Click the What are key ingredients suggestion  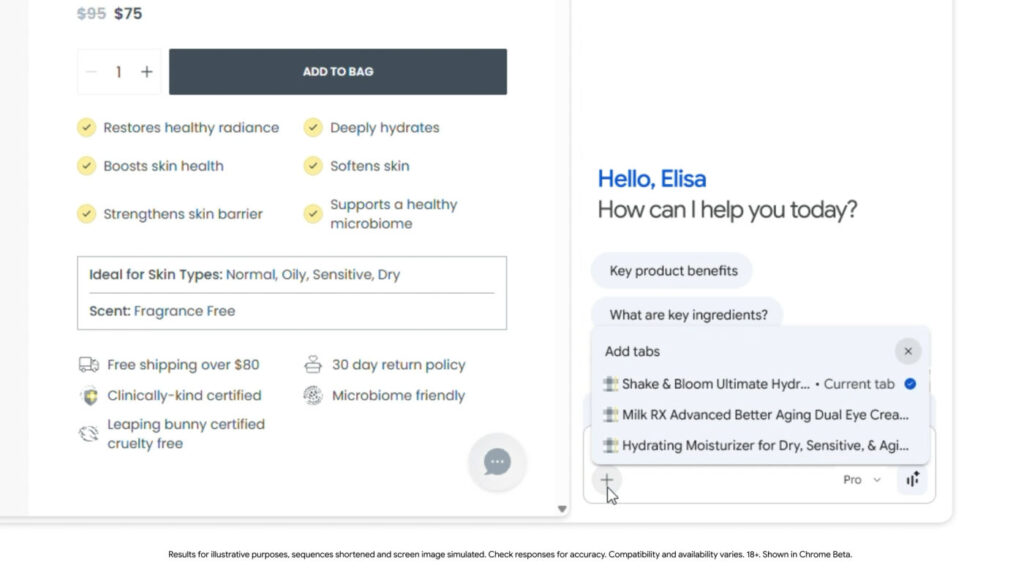click(x=688, y=315)
